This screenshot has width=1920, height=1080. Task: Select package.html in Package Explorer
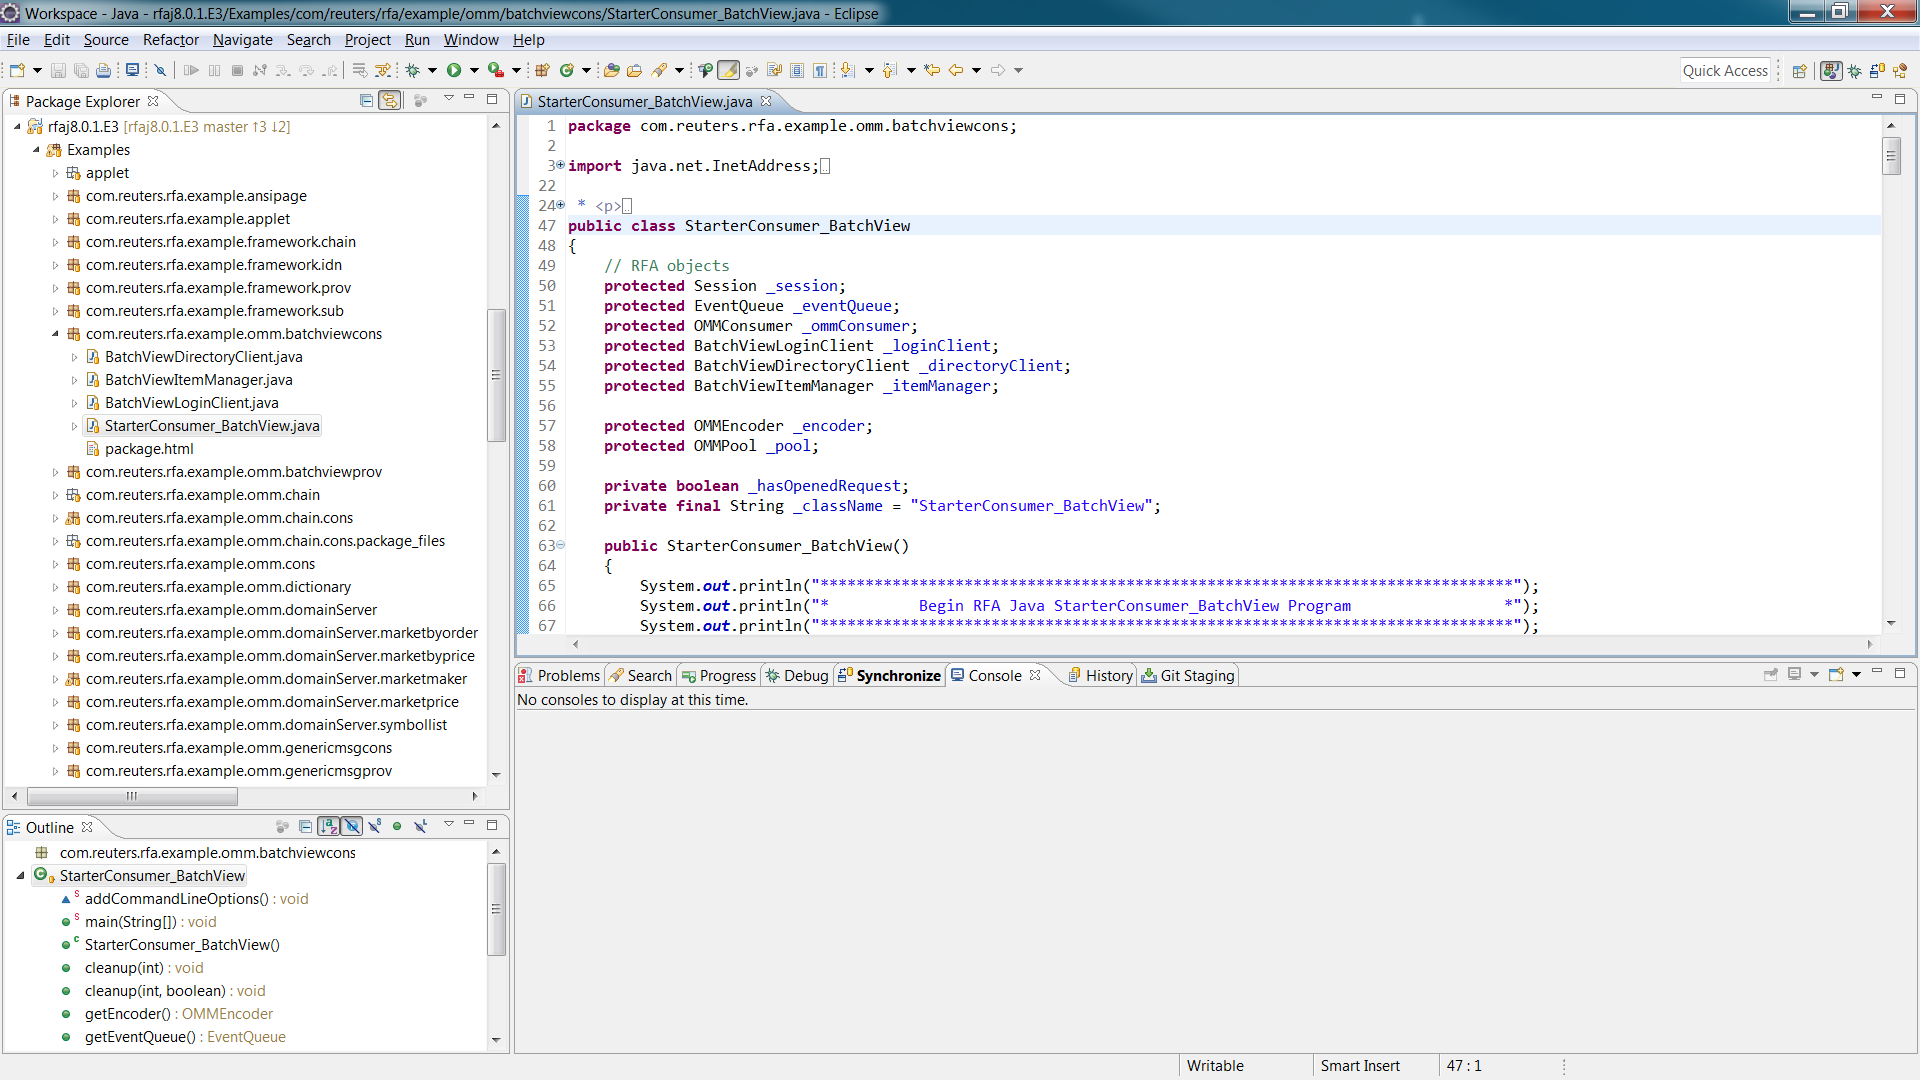tap(149, 449)
